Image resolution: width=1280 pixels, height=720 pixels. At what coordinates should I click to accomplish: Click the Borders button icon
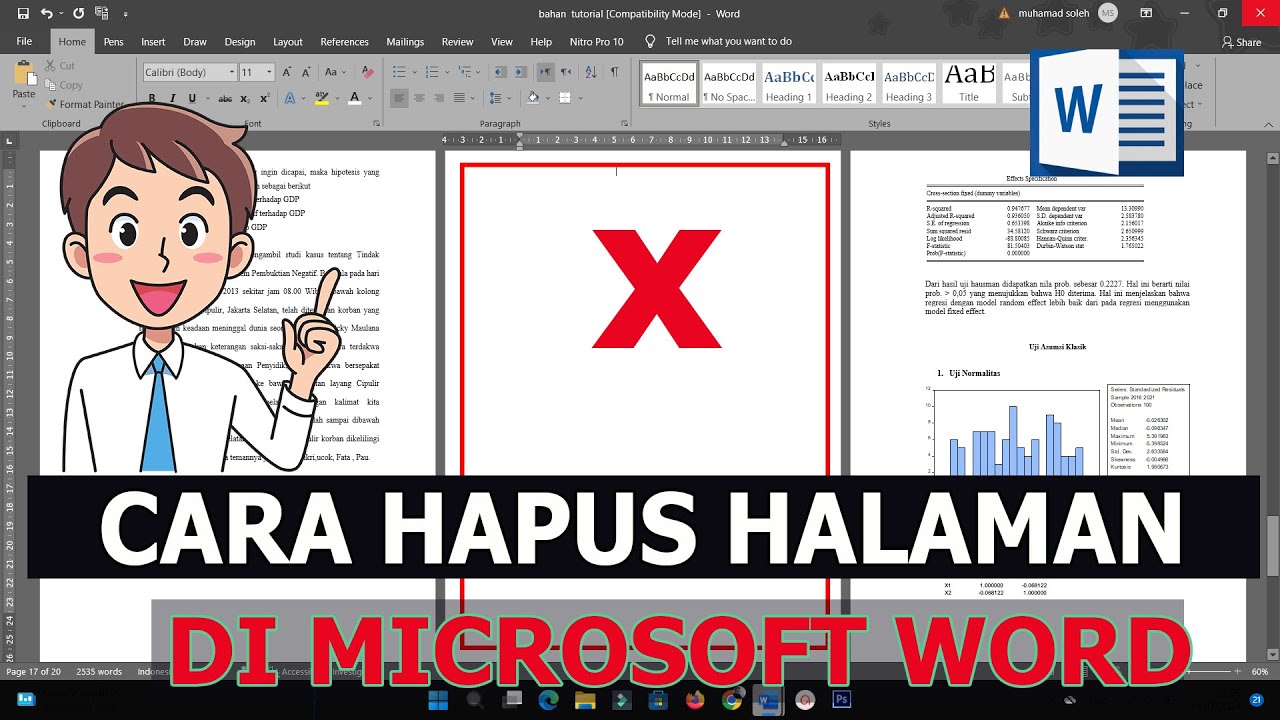[x=565, y=98]
